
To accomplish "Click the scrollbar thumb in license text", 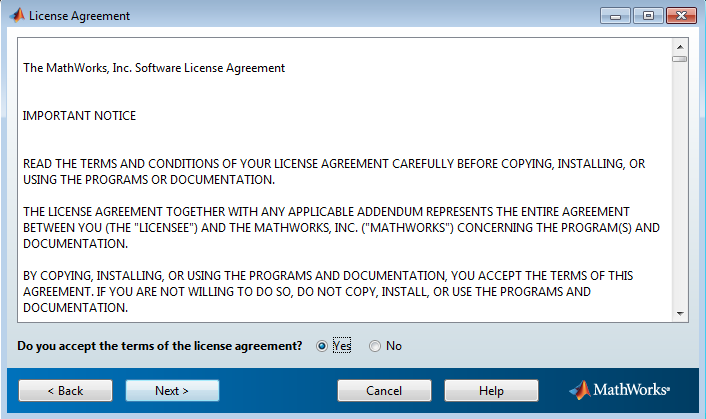I will point(680,59).
